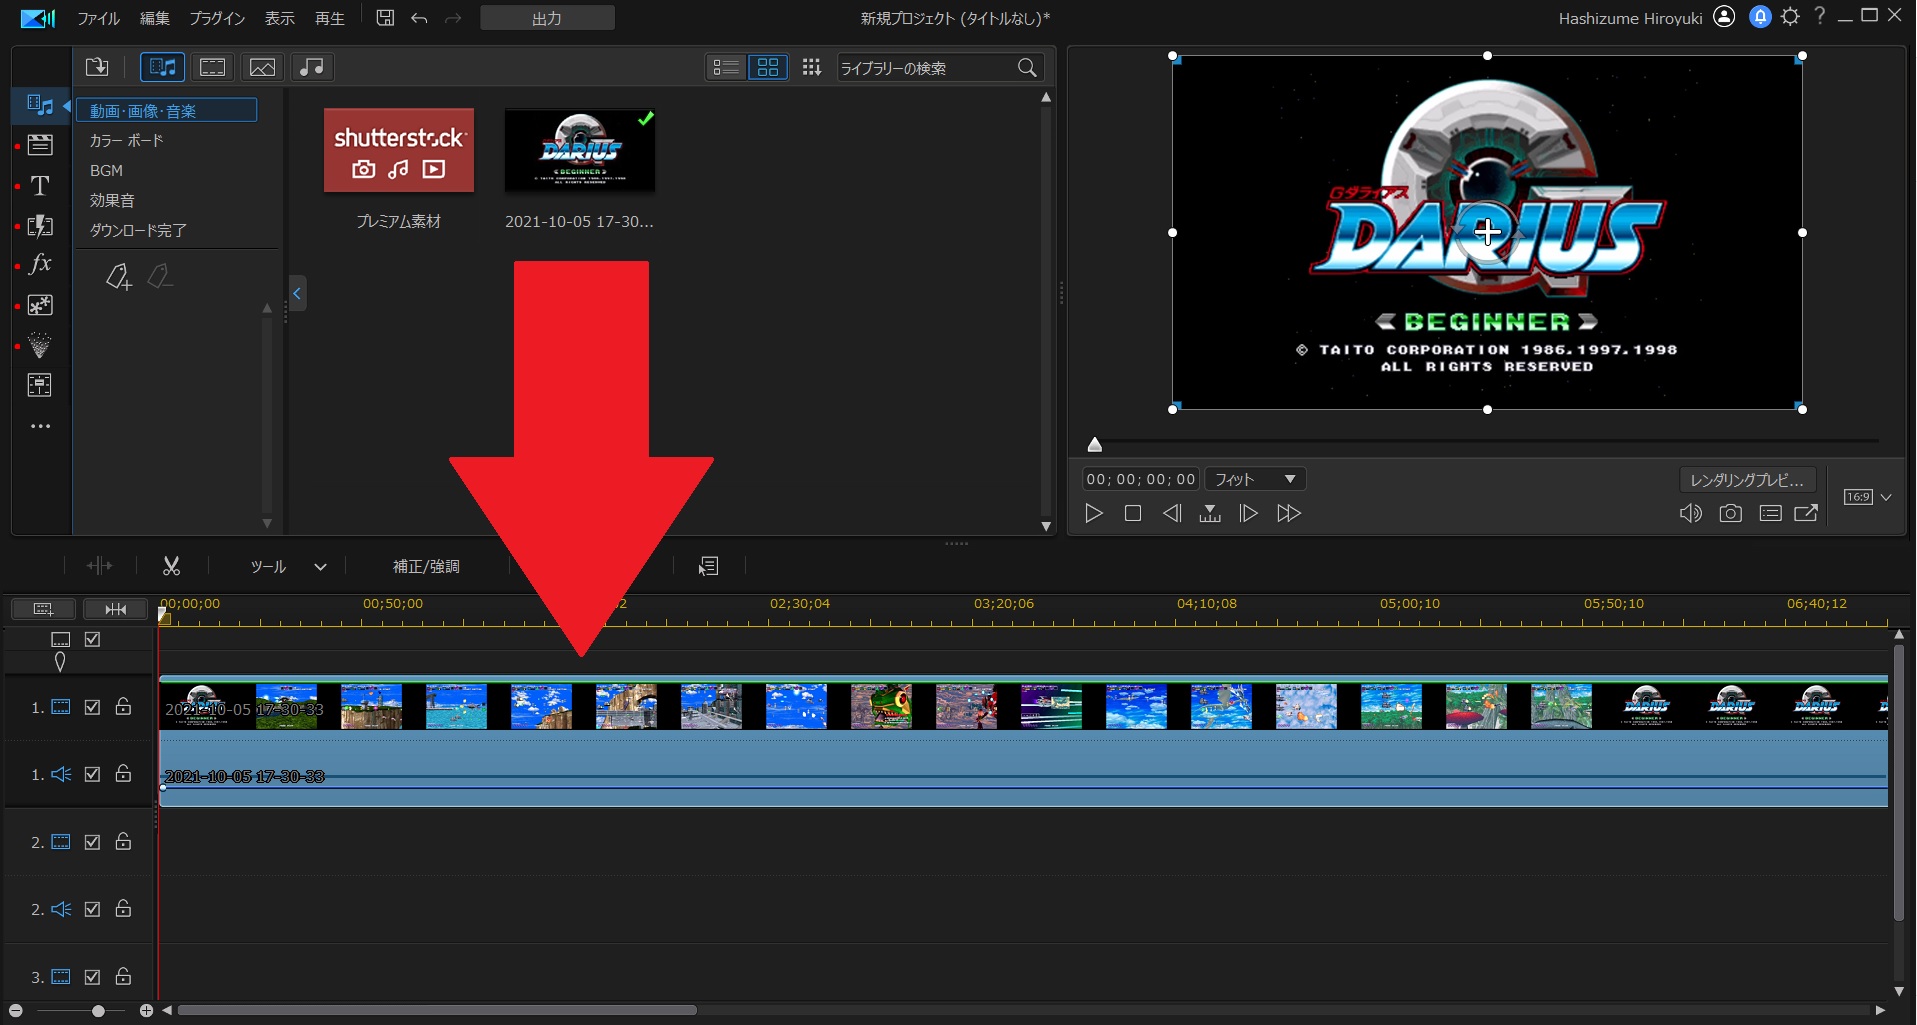Screen dimensions: 1917x1025
Task: Open the フィット zoom dropdown
Action: point(1255,480)
